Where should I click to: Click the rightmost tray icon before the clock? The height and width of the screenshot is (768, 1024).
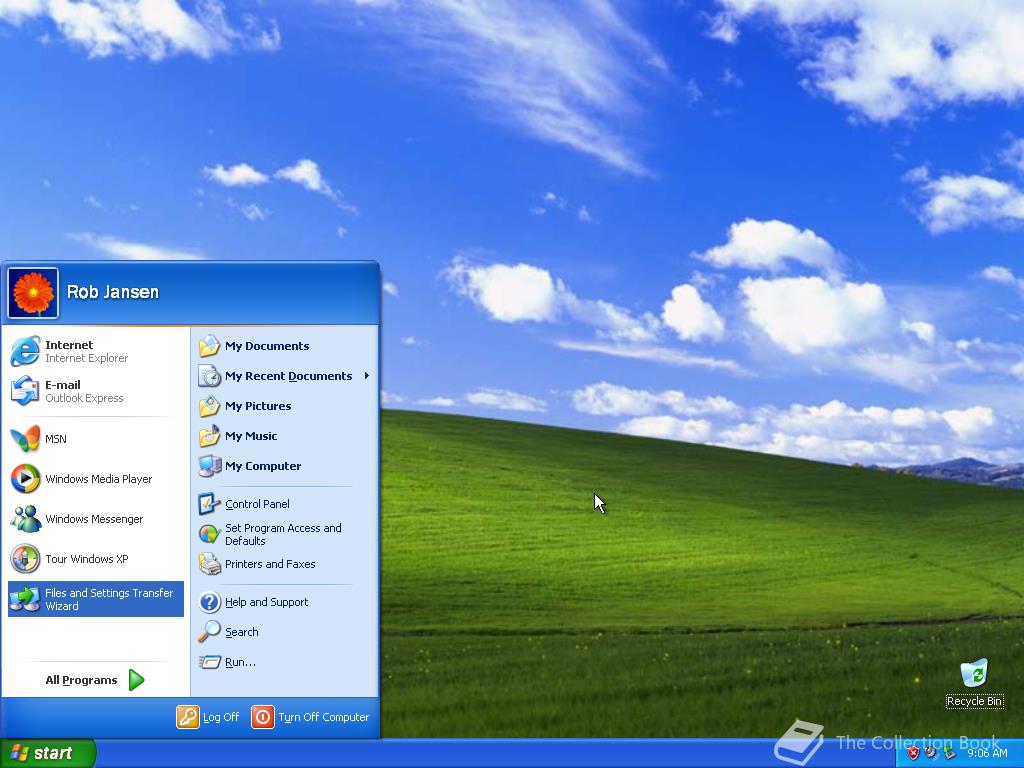click(x=950, y=753)
